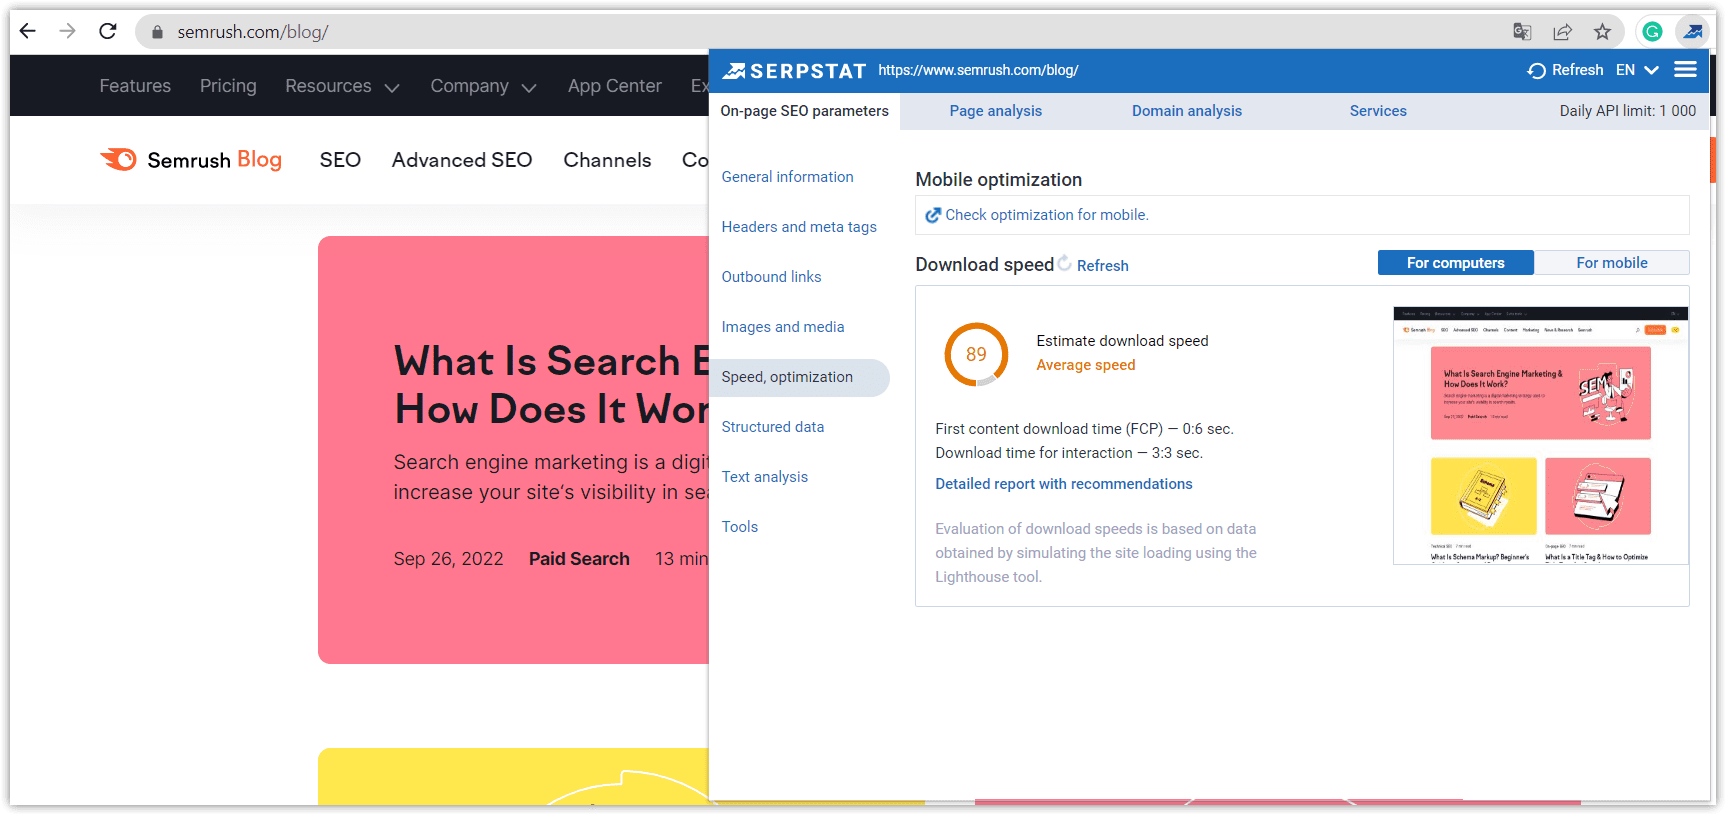Click the 89 score gauge
Viewport: 1726px width, 815px height.
click(x=976, y=354)
